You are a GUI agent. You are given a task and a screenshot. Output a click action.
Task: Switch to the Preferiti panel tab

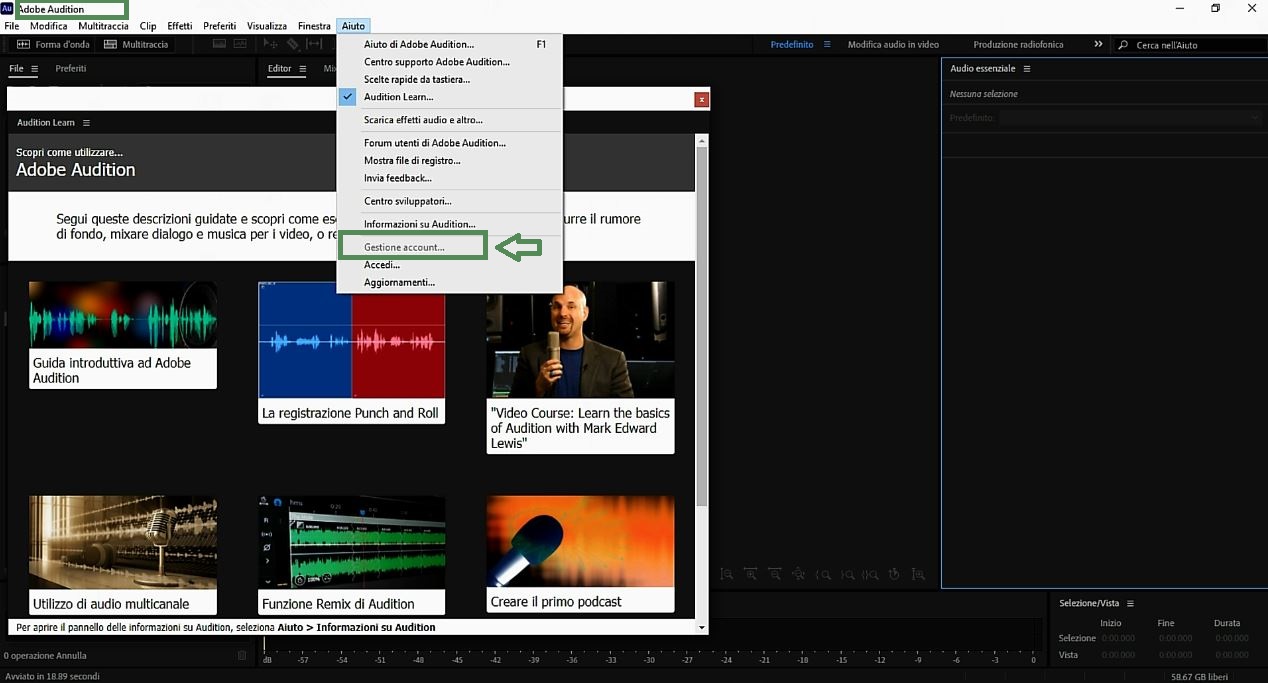click(71, 68)
